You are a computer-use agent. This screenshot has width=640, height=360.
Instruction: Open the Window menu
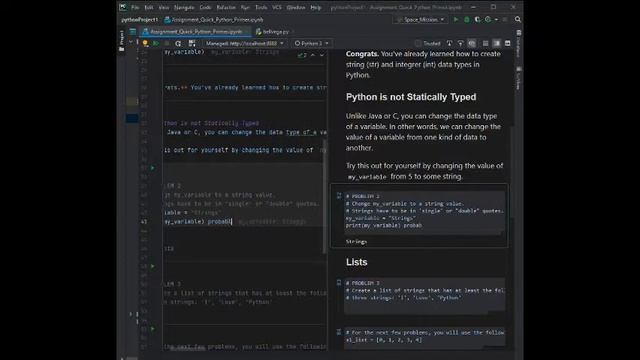(296, 7)
